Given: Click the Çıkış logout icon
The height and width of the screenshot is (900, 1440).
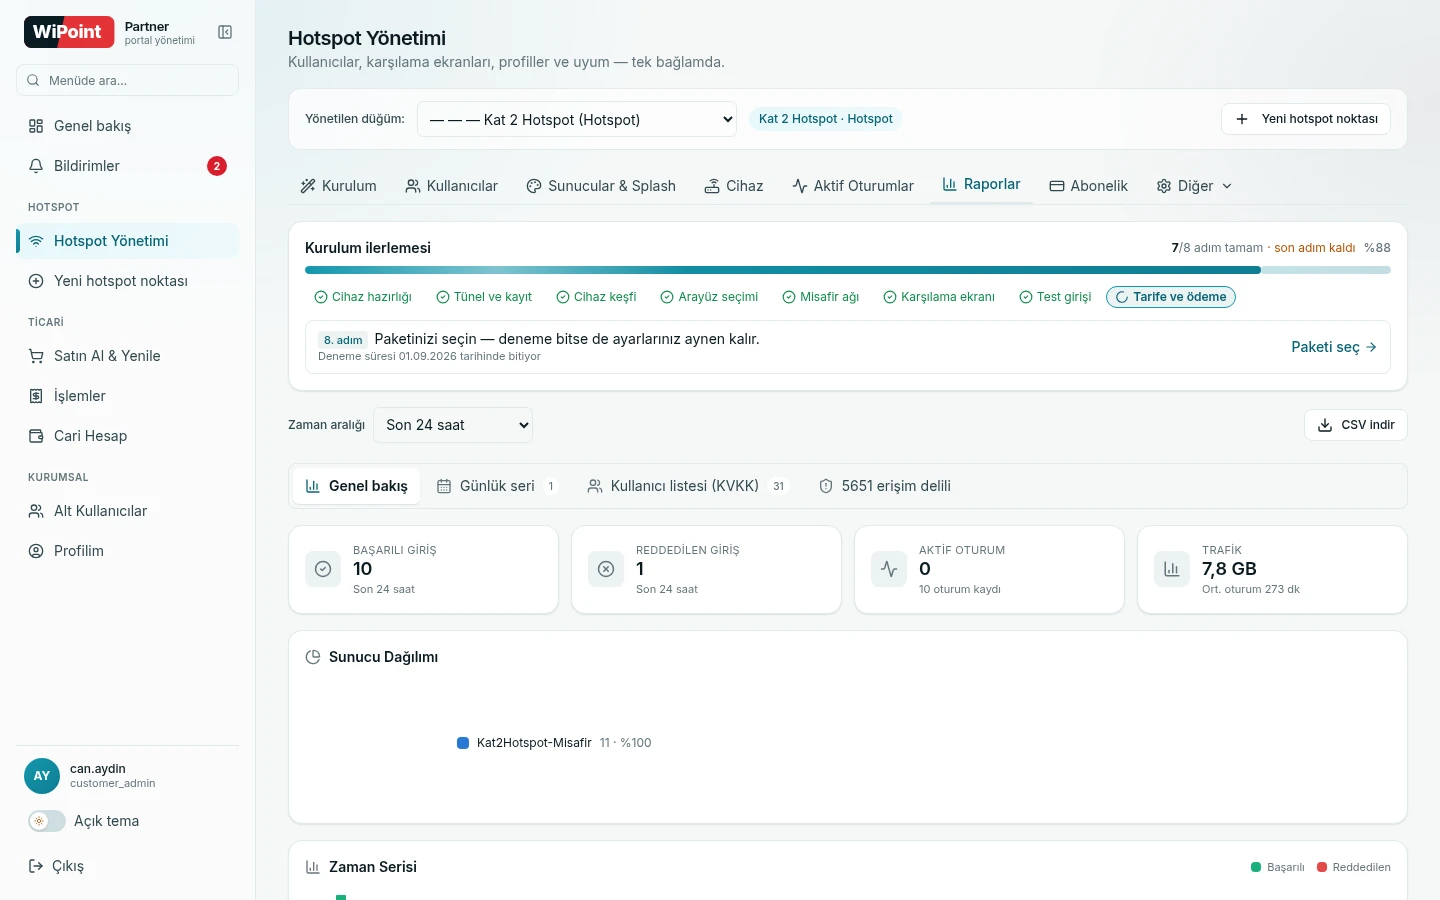Looking at the screenshot, I should pos(36,866).
